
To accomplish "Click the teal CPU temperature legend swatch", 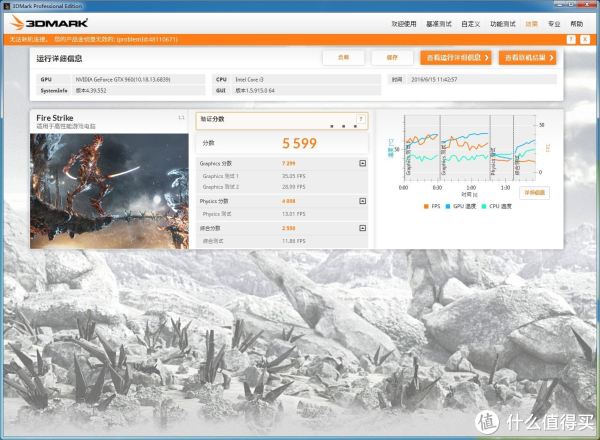I will point(484,206).
